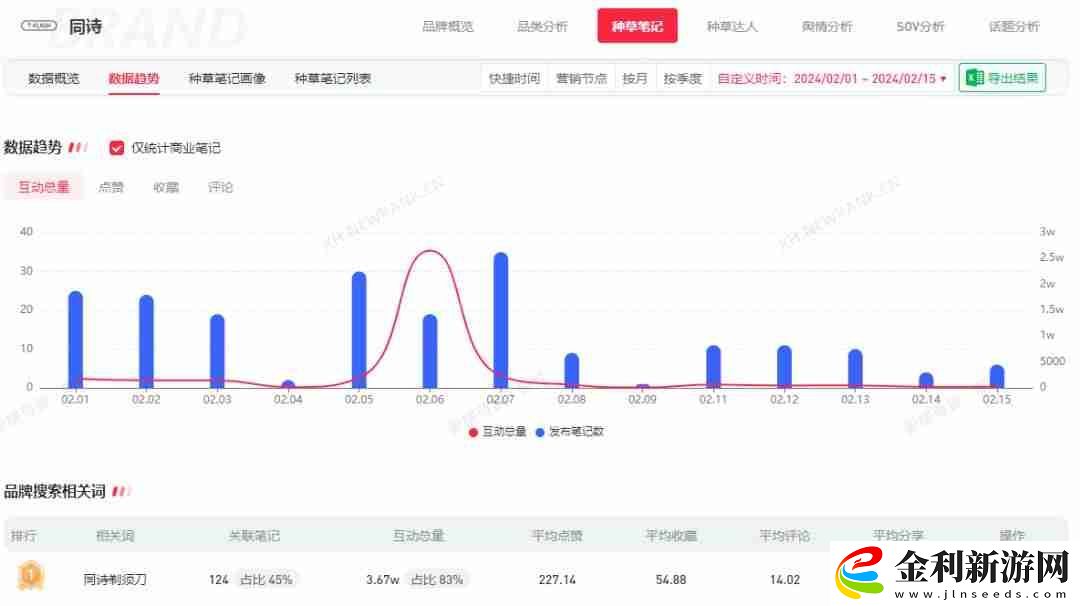
Task: Click the Excel icon in 导出结果
Action: tap(975, 78)
